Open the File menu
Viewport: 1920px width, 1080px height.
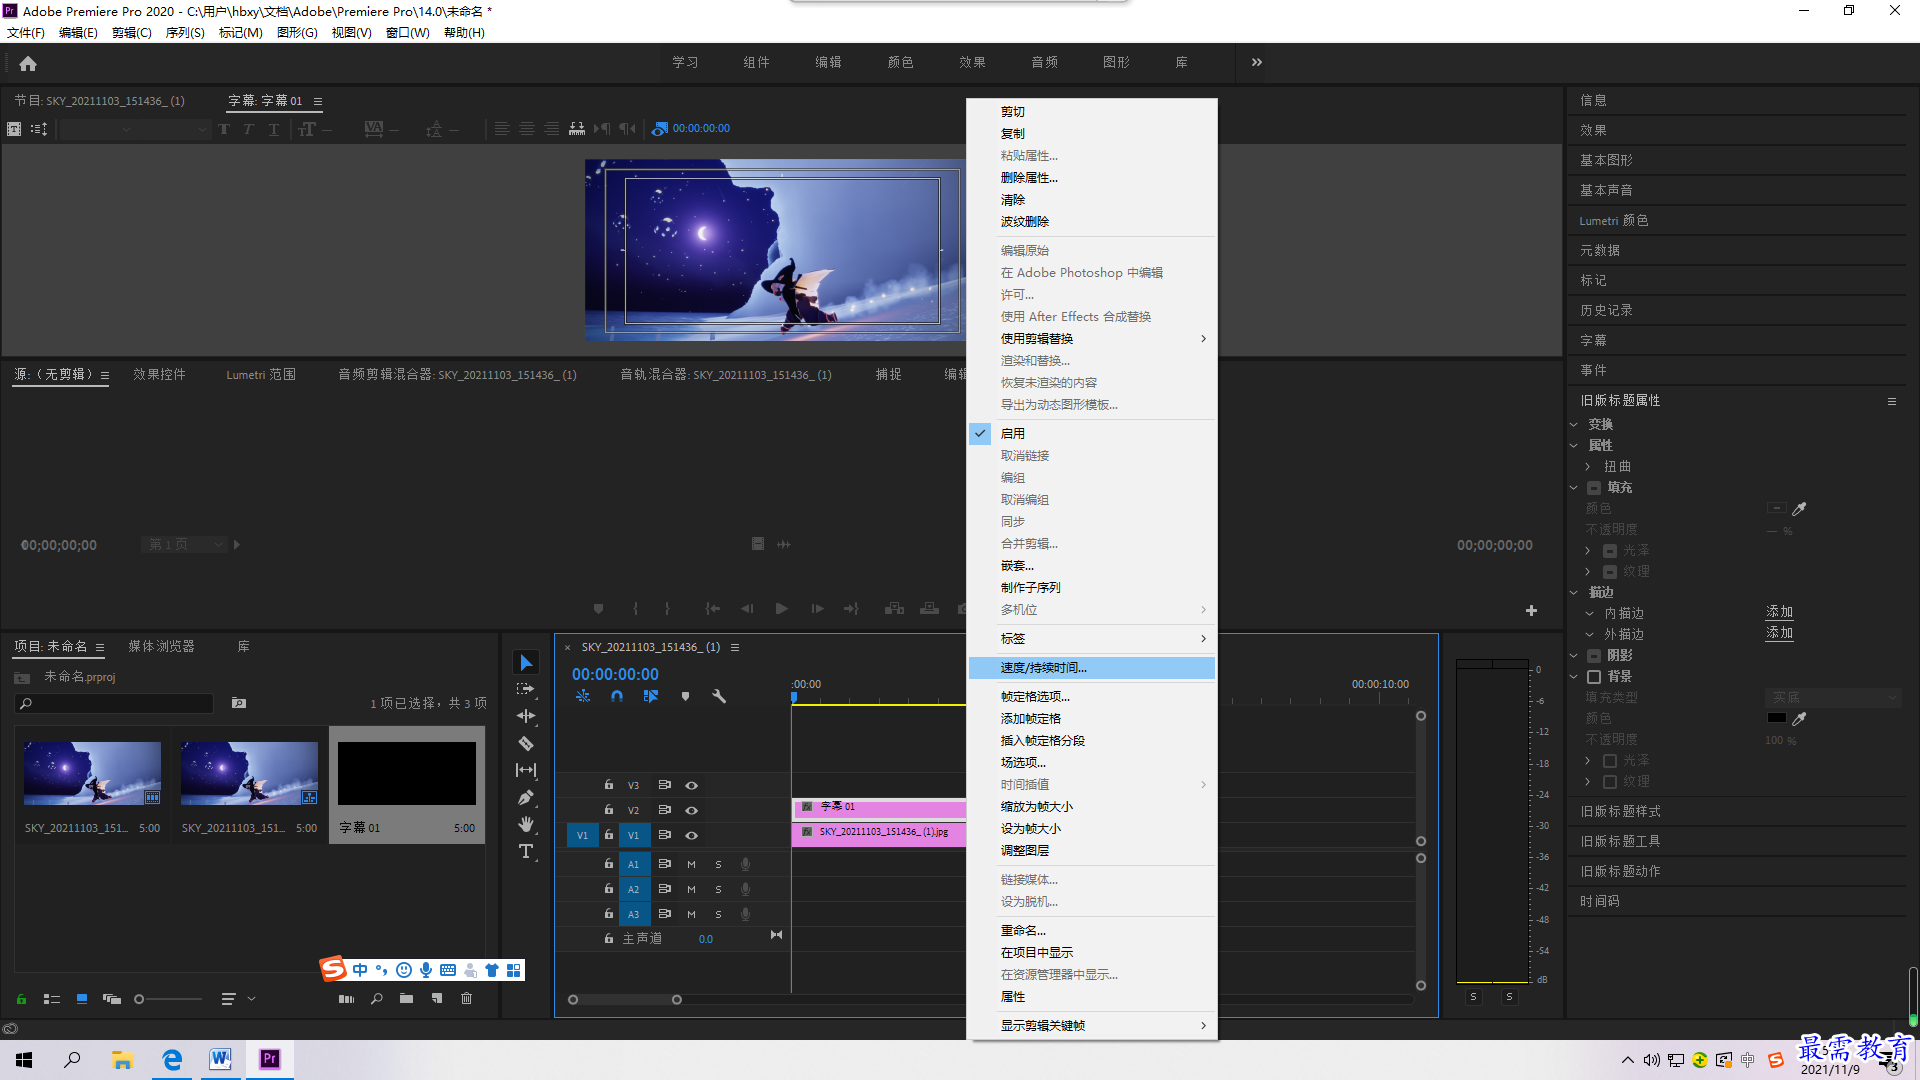(x=26, y=32)
